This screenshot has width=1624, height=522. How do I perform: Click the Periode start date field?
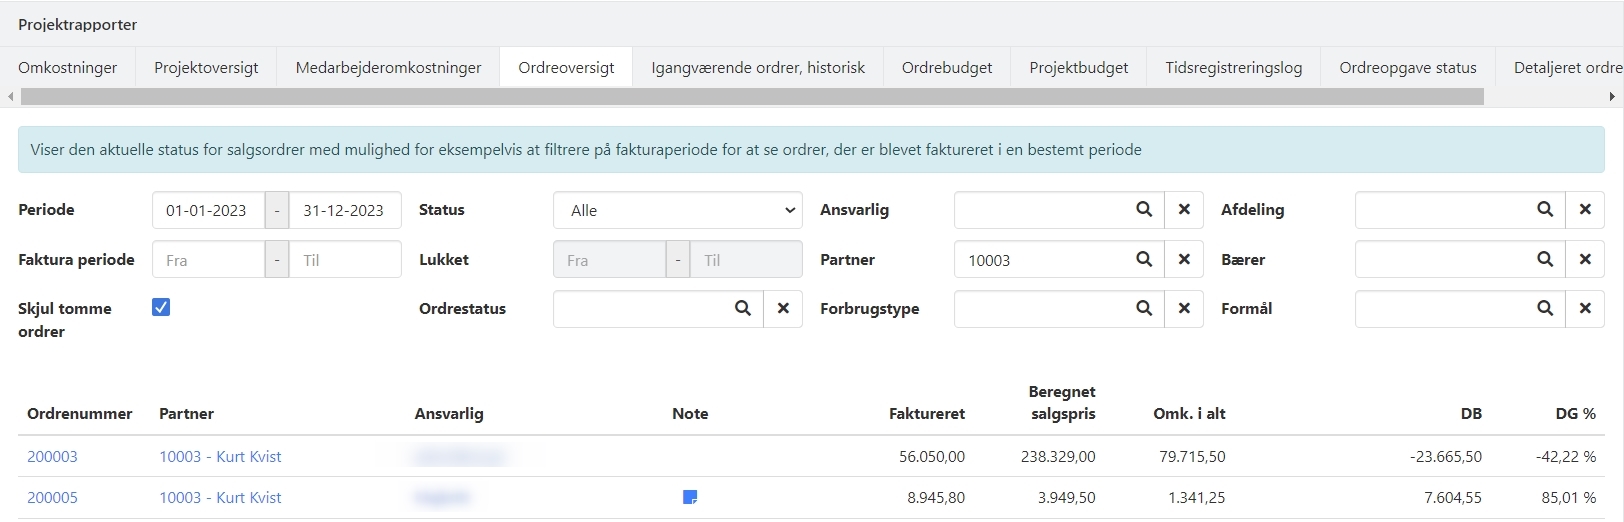point(207,211)
